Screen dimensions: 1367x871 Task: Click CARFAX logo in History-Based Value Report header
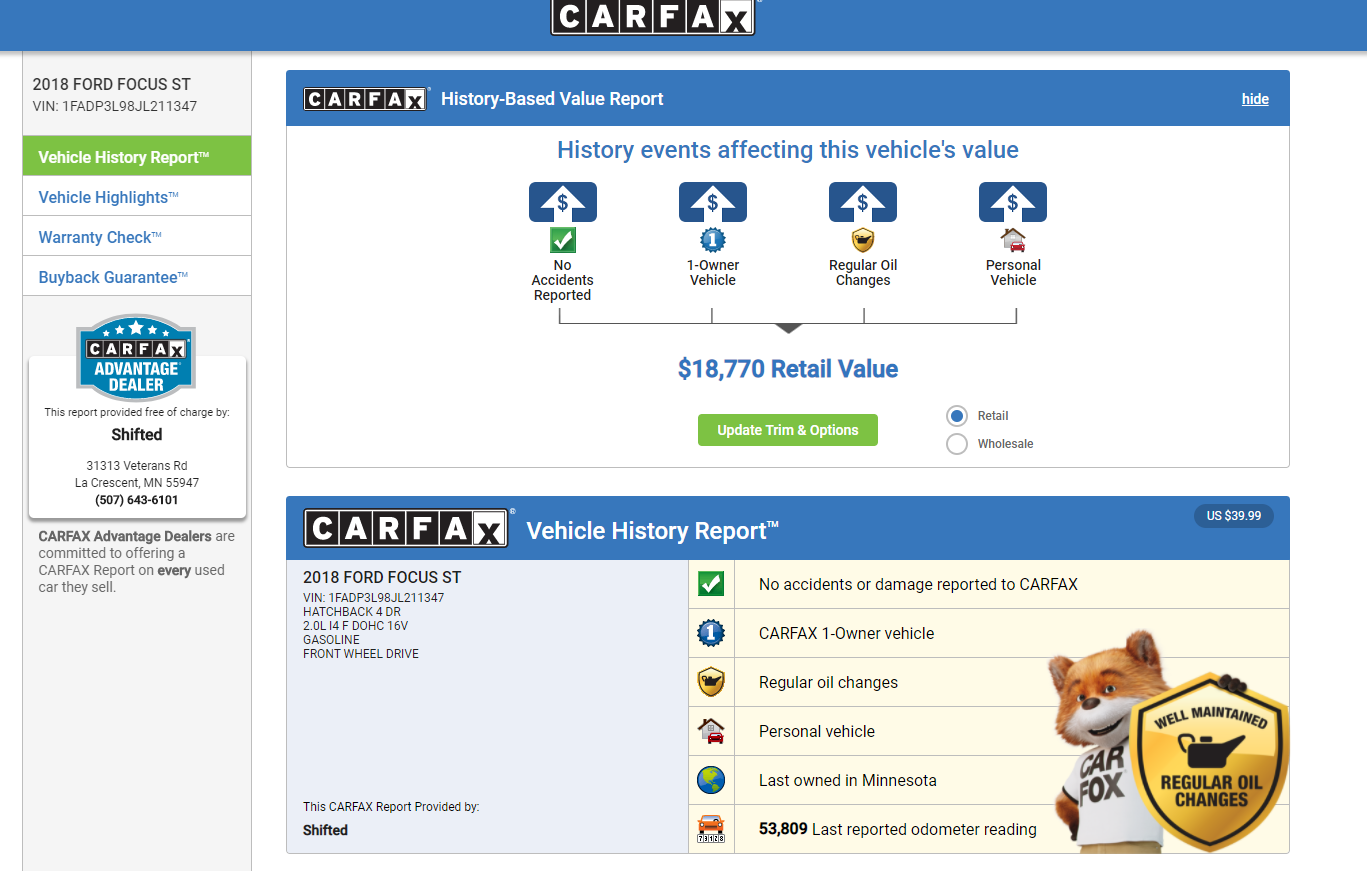tap(366, 99)
